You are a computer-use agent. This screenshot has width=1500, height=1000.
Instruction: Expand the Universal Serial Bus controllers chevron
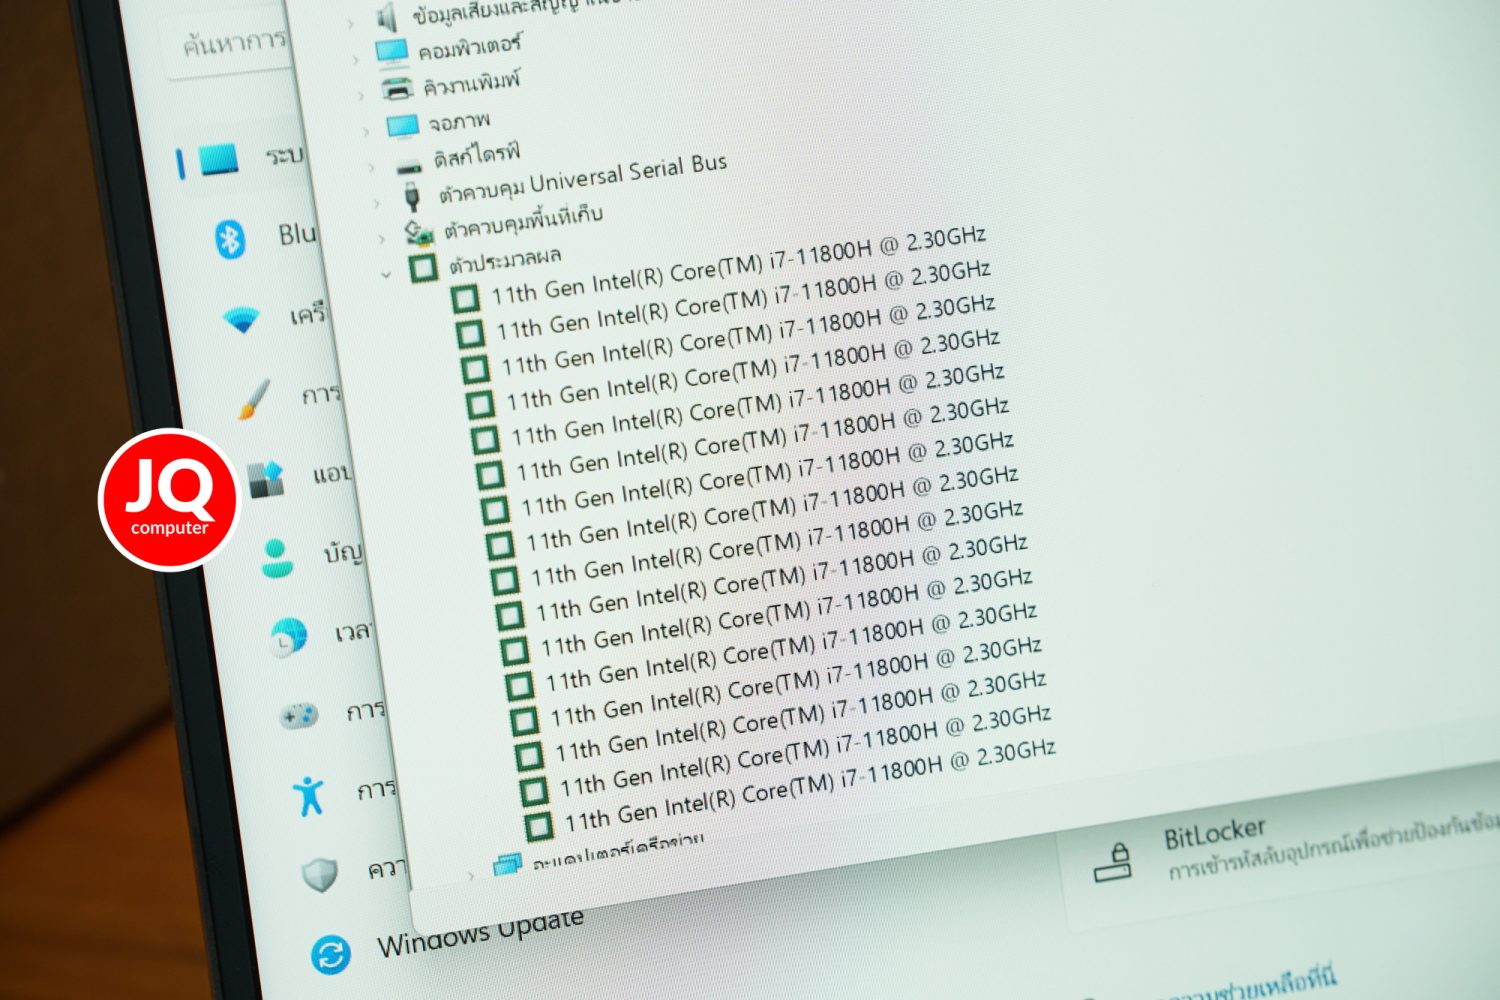[x=376, y=203]
